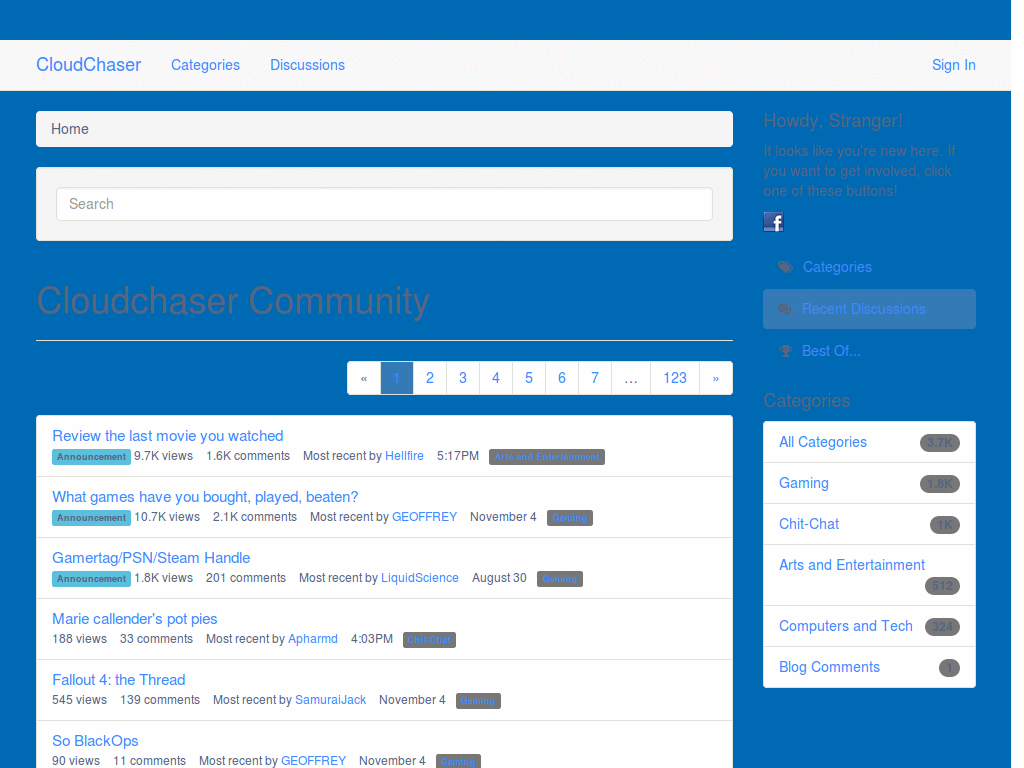Open Arts and Entertainment in sidebar list

[852, 565]
